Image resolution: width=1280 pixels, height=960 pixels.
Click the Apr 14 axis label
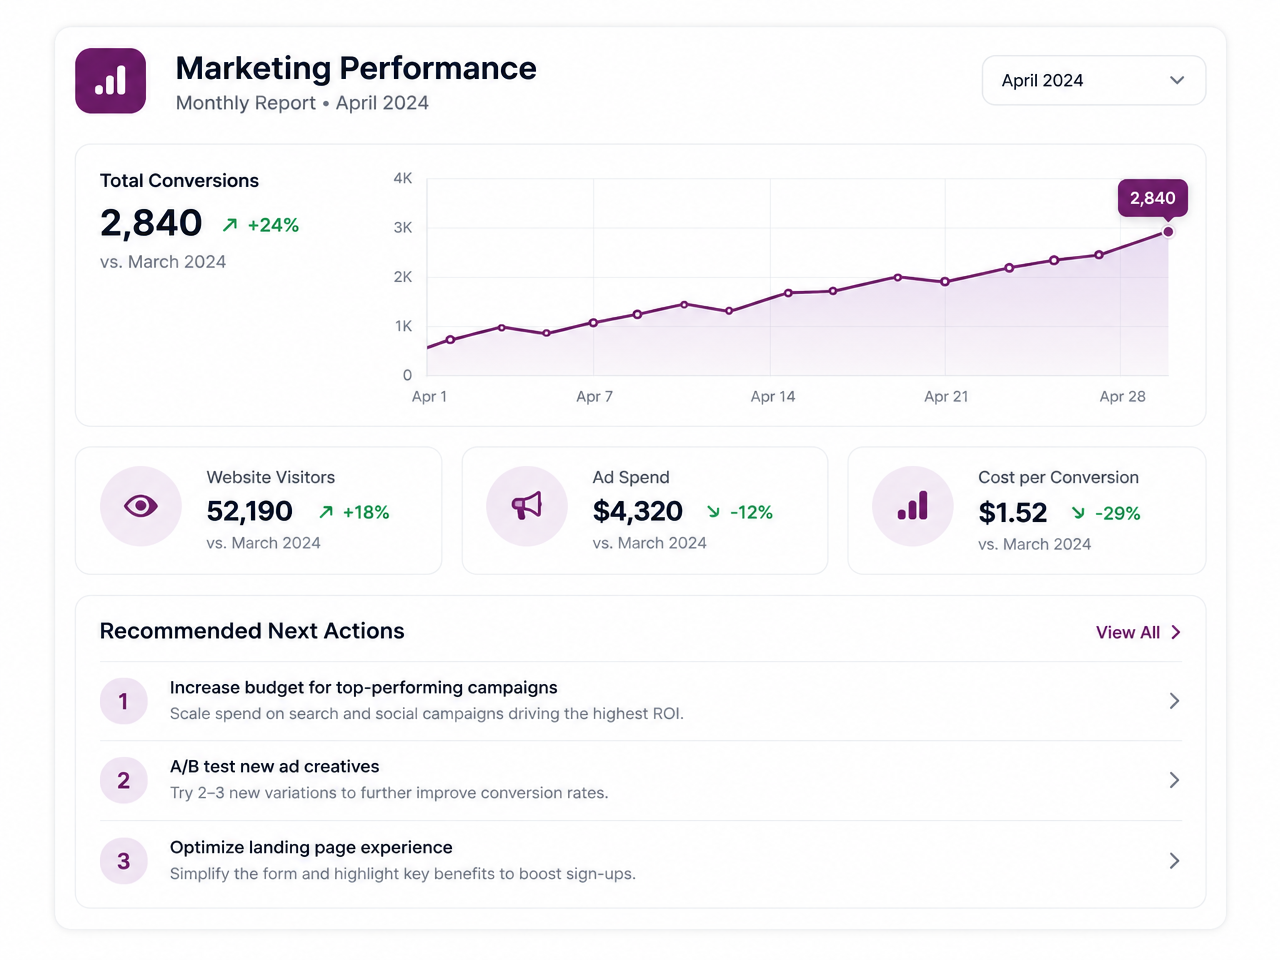(x=773, y=396)
